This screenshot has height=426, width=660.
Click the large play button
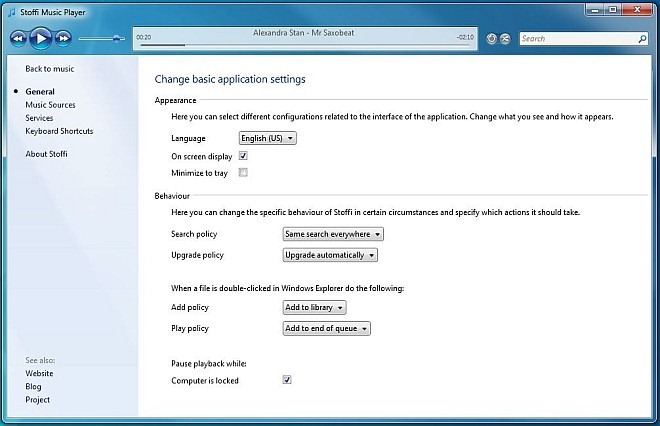41,39
